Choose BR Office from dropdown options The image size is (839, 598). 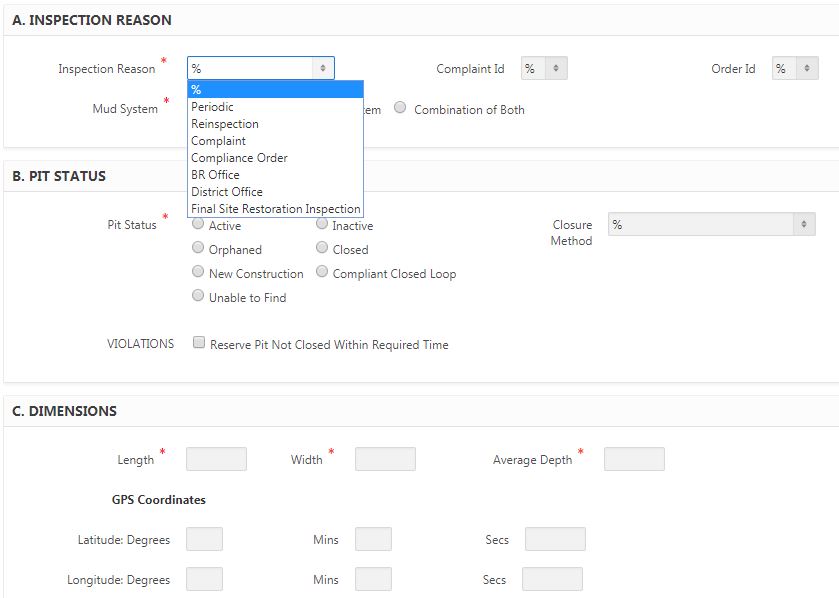(216, 175)
